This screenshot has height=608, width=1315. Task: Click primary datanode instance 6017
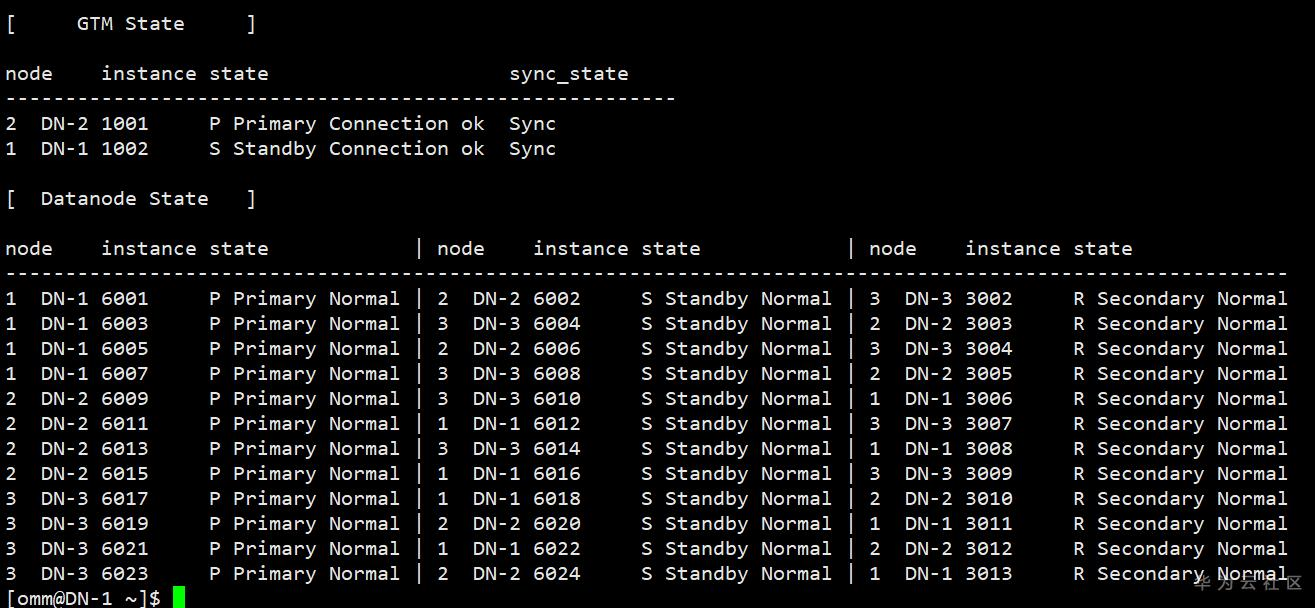124,499
